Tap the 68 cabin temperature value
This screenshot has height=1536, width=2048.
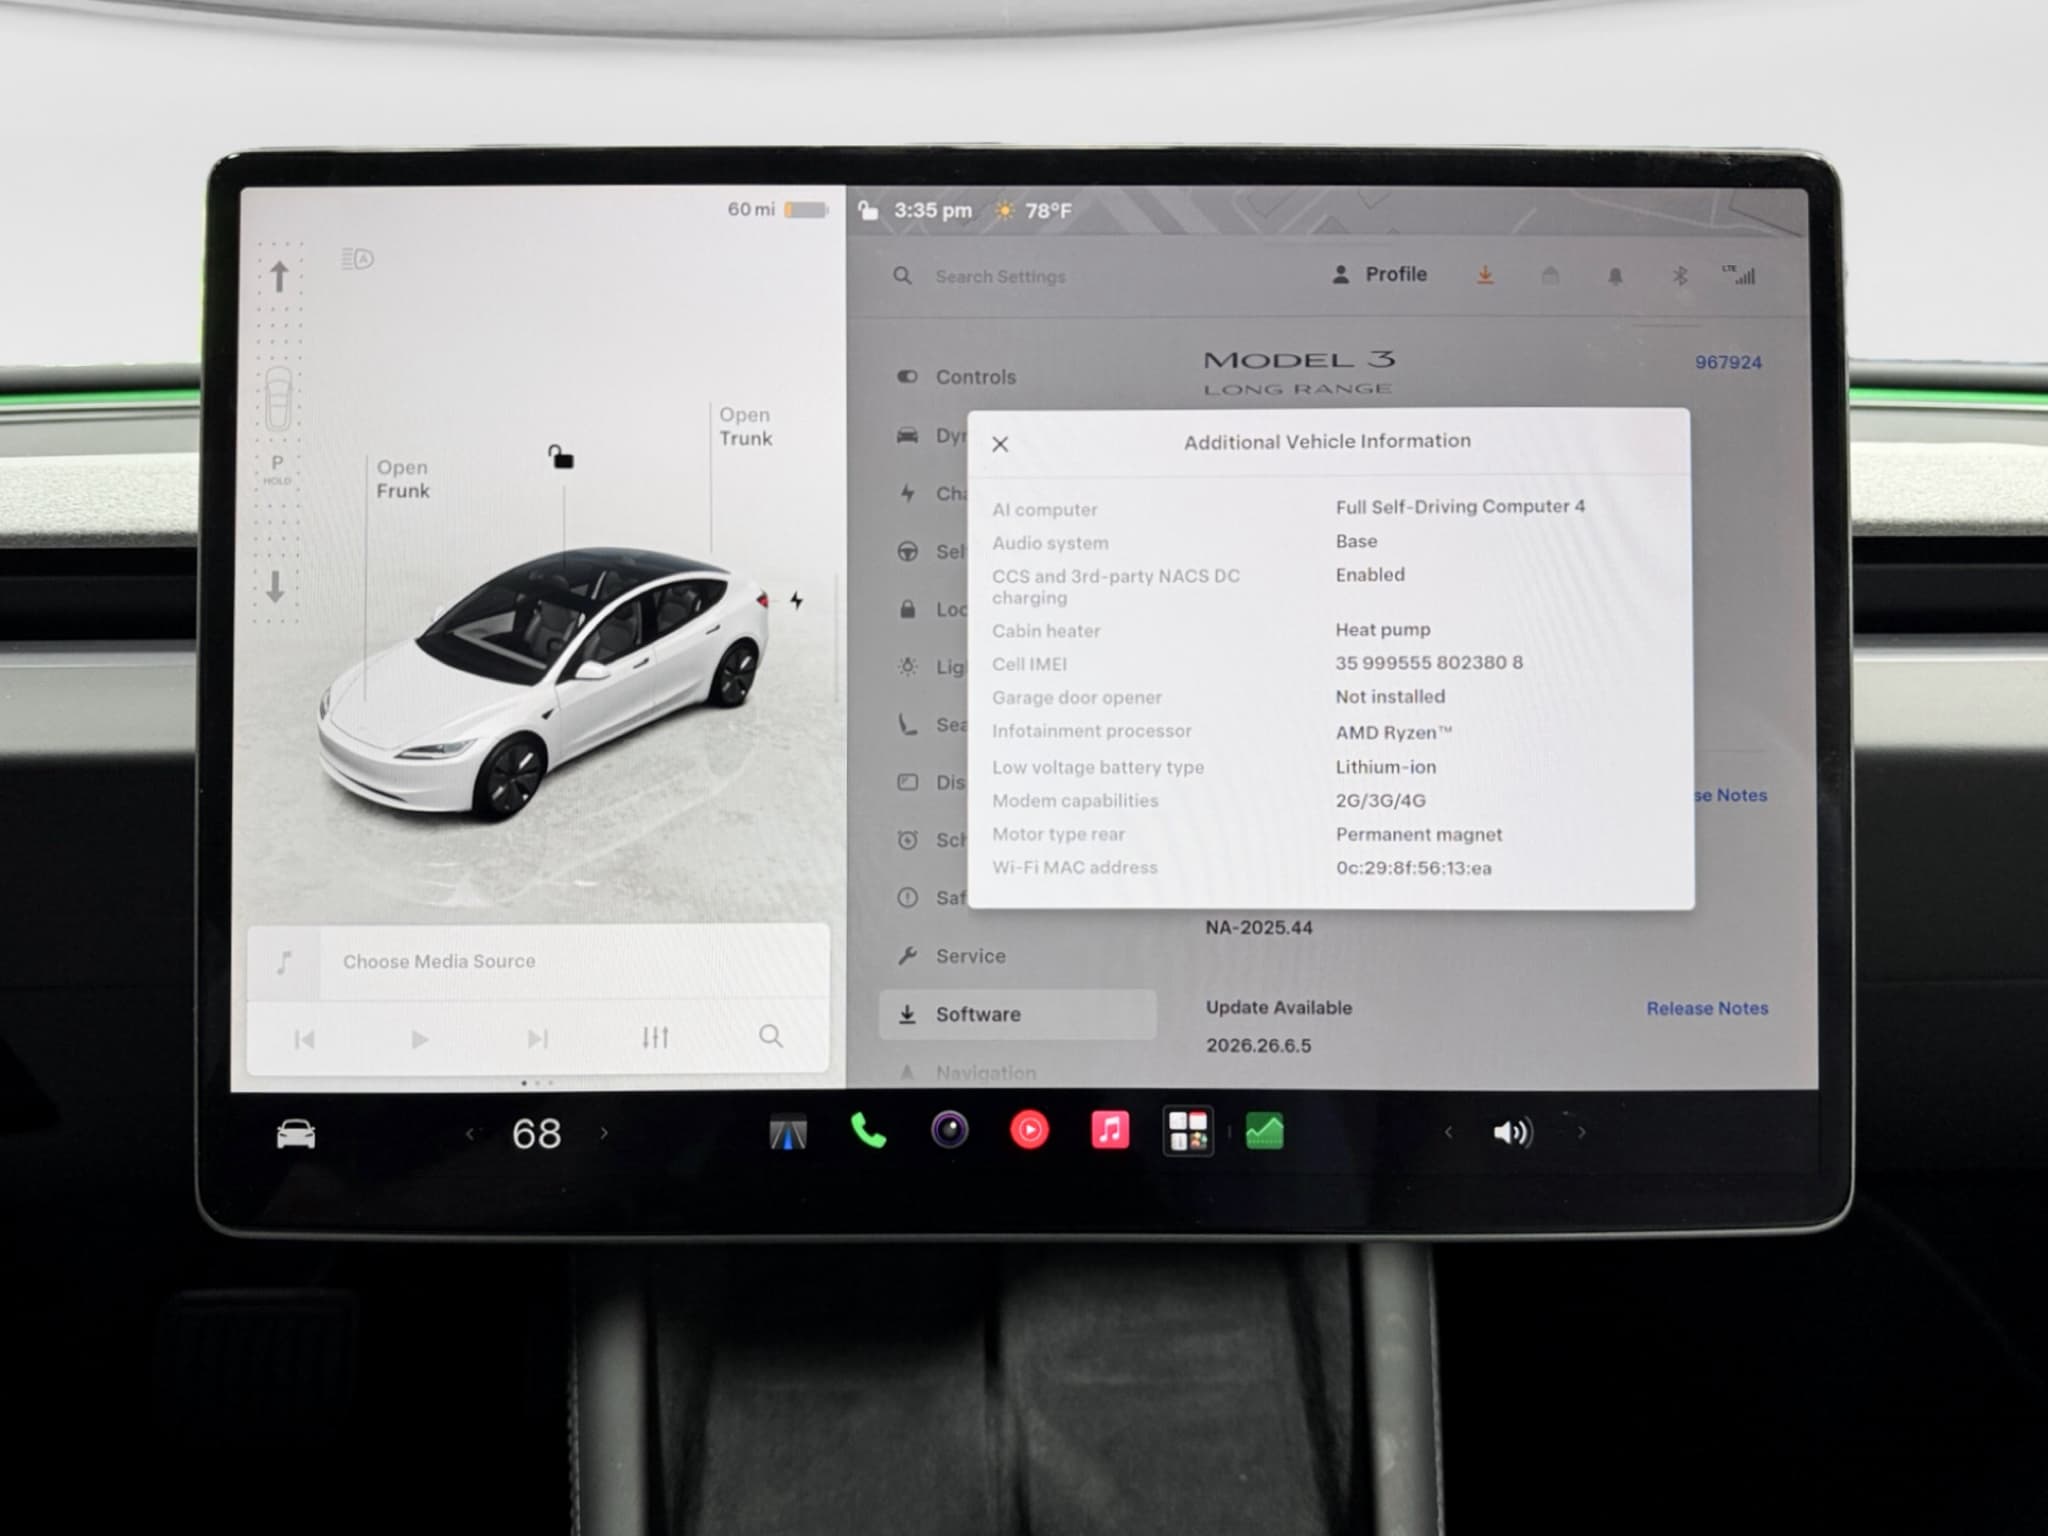(x=536, y=1134)
